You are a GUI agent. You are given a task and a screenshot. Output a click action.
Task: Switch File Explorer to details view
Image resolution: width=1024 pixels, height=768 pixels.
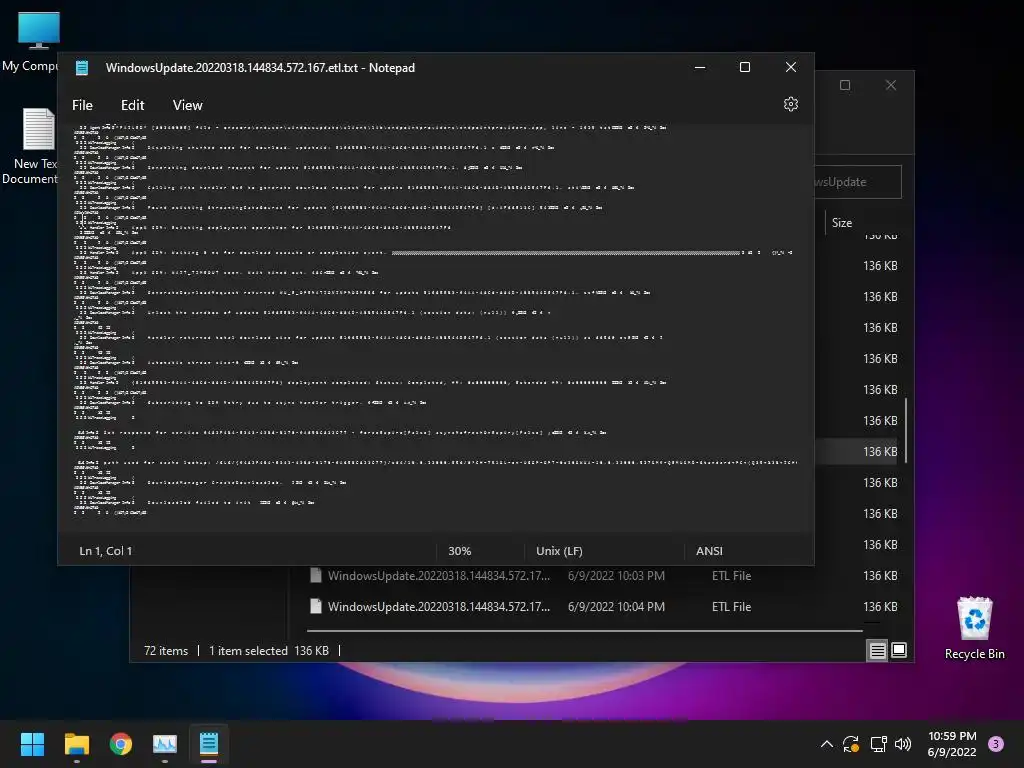[x=877, y=650]
